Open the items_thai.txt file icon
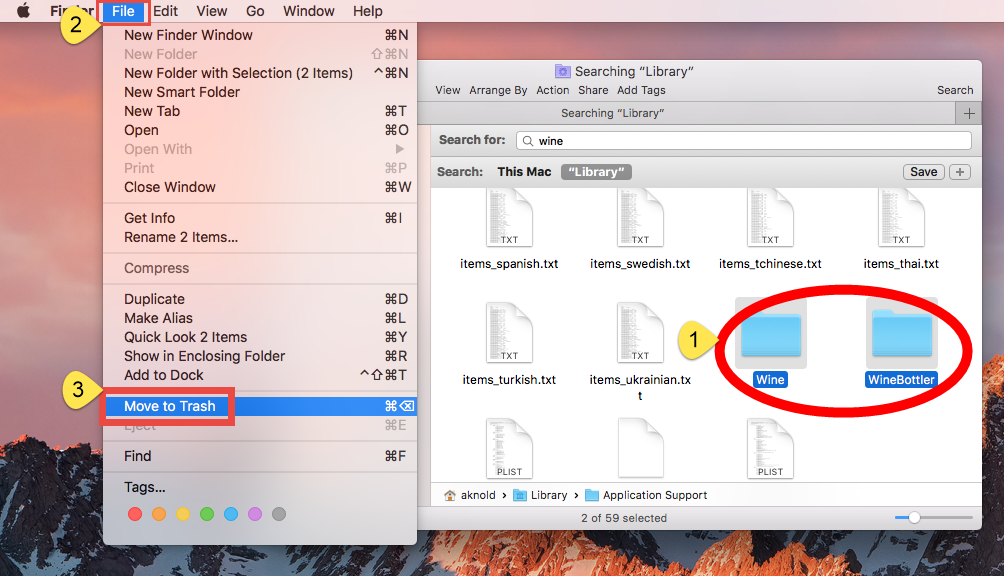This screenshot has width=1004, height=576. (x=901, y=216)
